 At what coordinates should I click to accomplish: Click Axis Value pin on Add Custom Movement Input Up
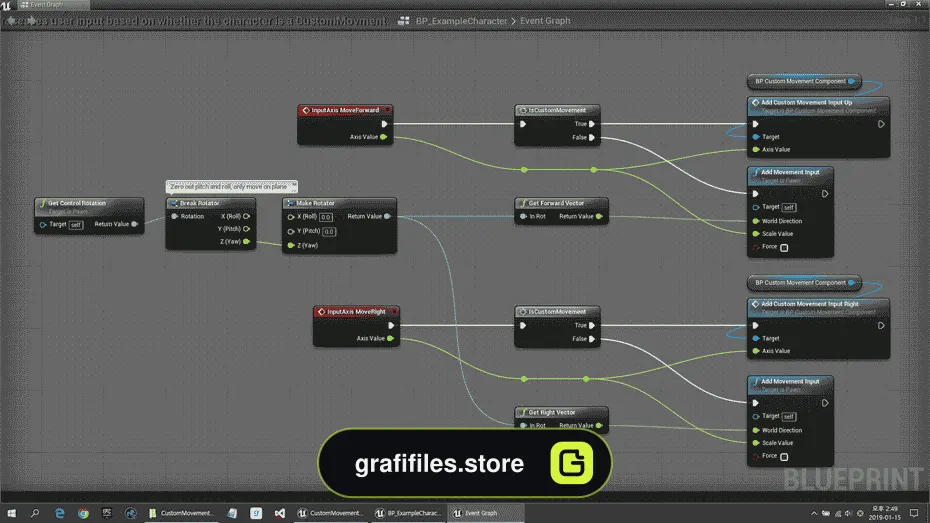756,149
